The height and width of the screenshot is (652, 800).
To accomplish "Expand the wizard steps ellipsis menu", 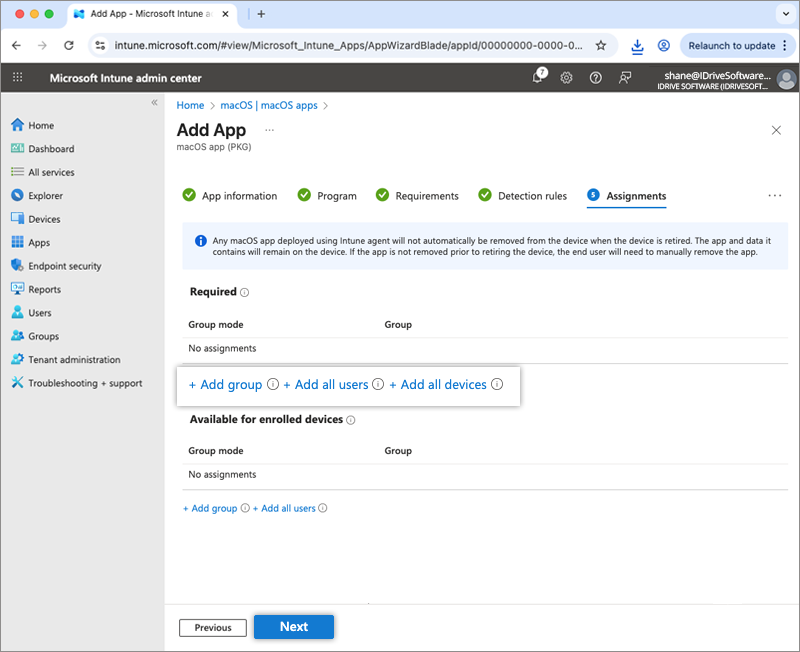I will tap(774, 196).
